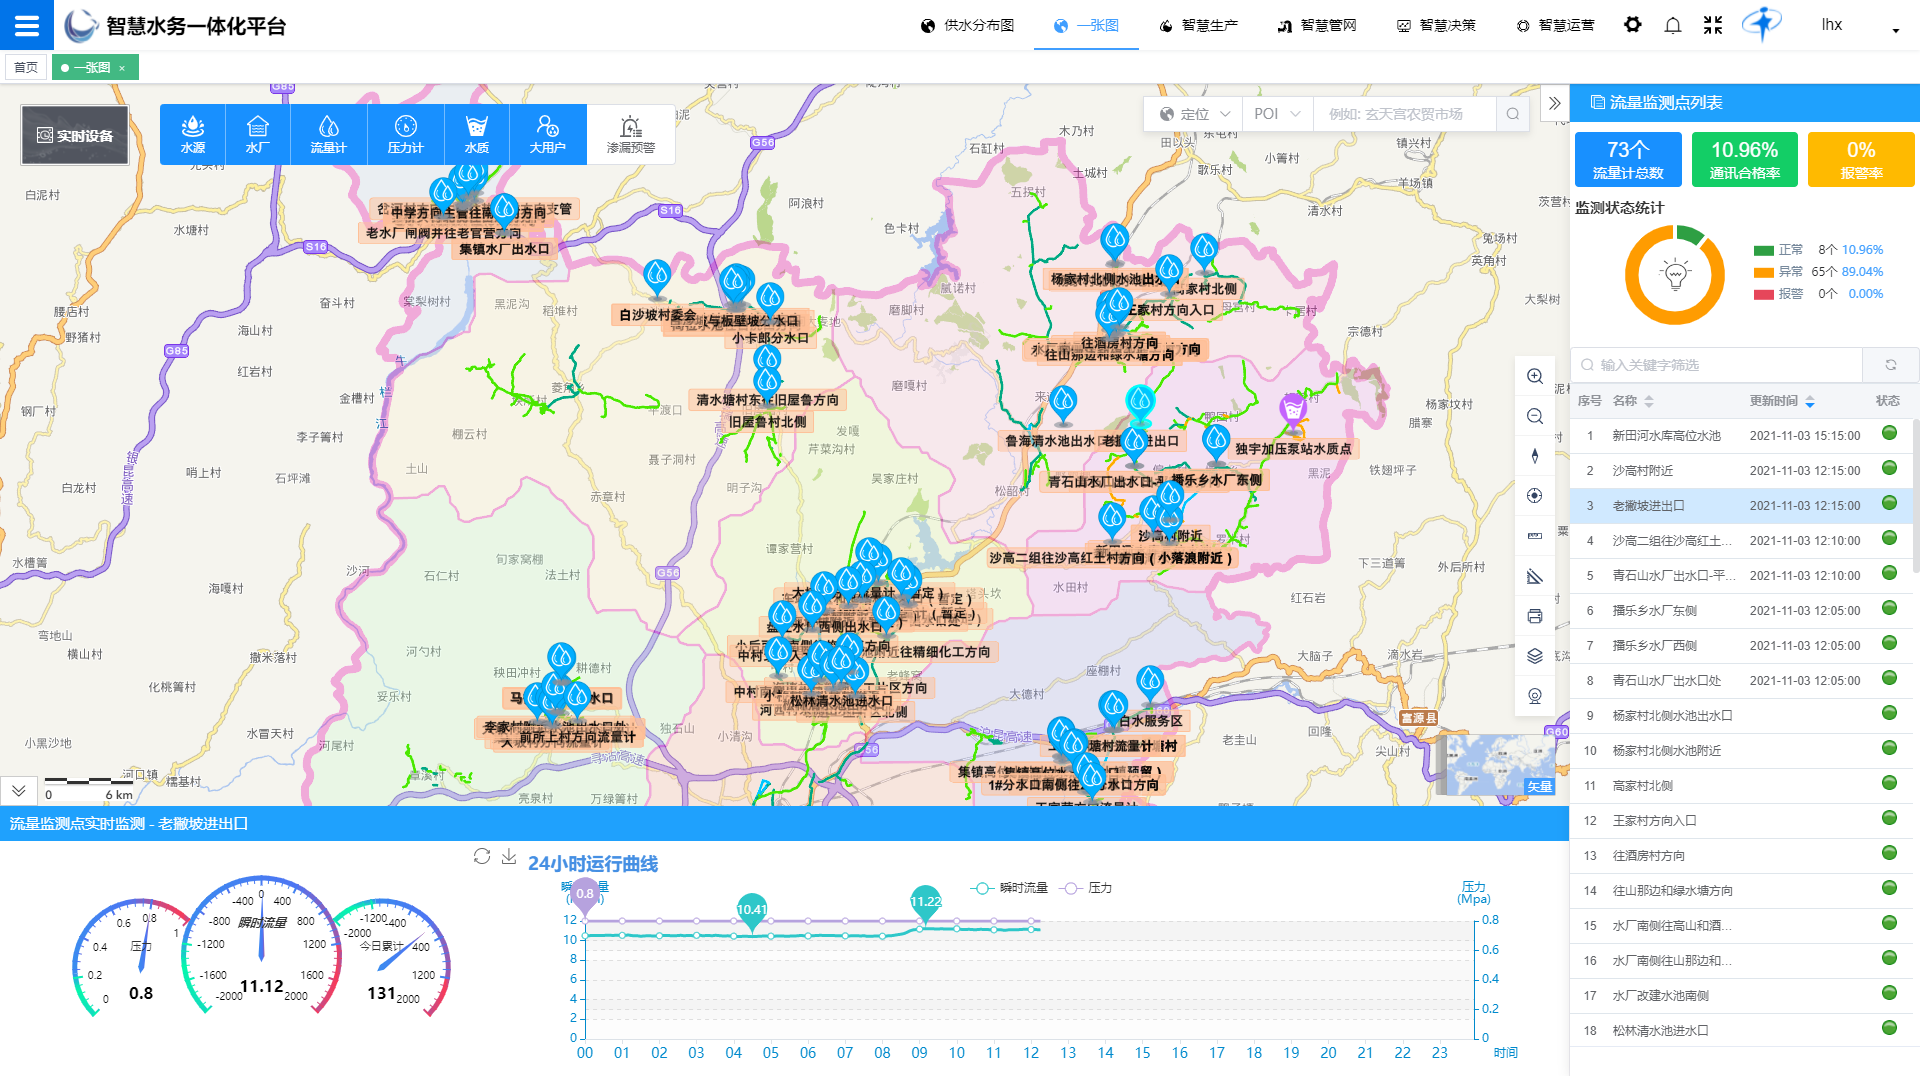
Task: Select 沙高村附近 in the monitoring list
Action: tap(1642, 471)
